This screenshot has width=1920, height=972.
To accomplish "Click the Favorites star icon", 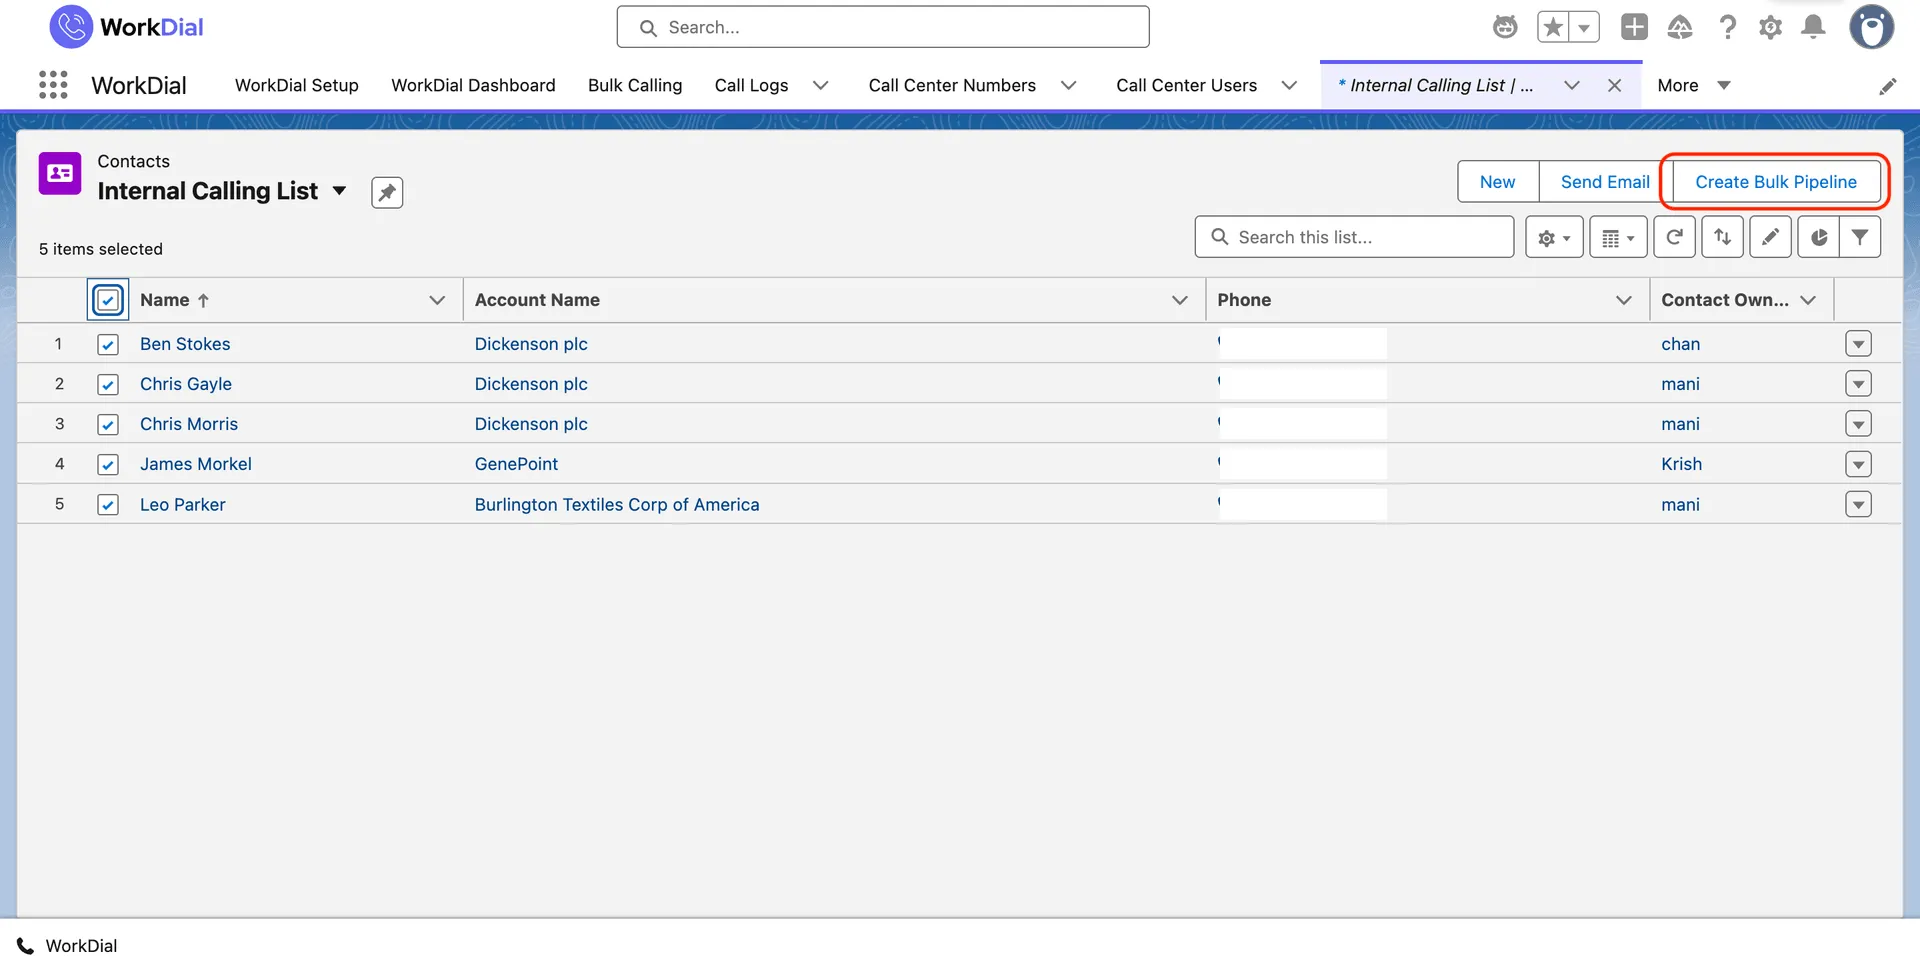I will click(x=1553, y=27).
